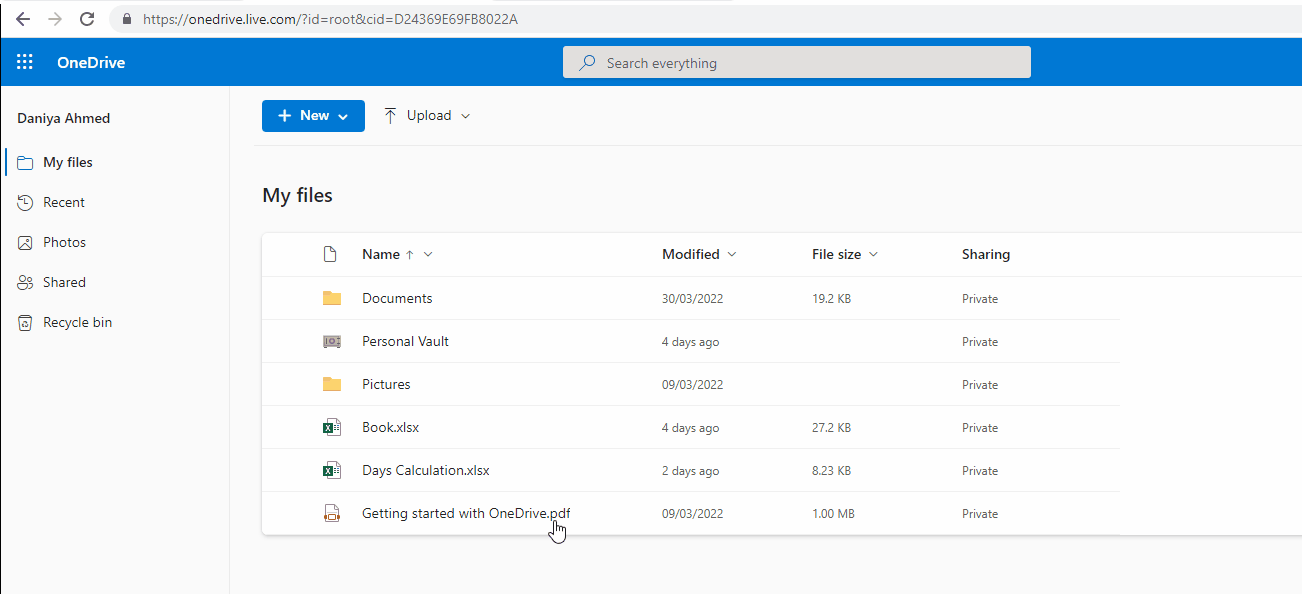Open the Microsoft 365 app launcher
This screenshot has height=594, width=1302.
(x=24, y=61)
